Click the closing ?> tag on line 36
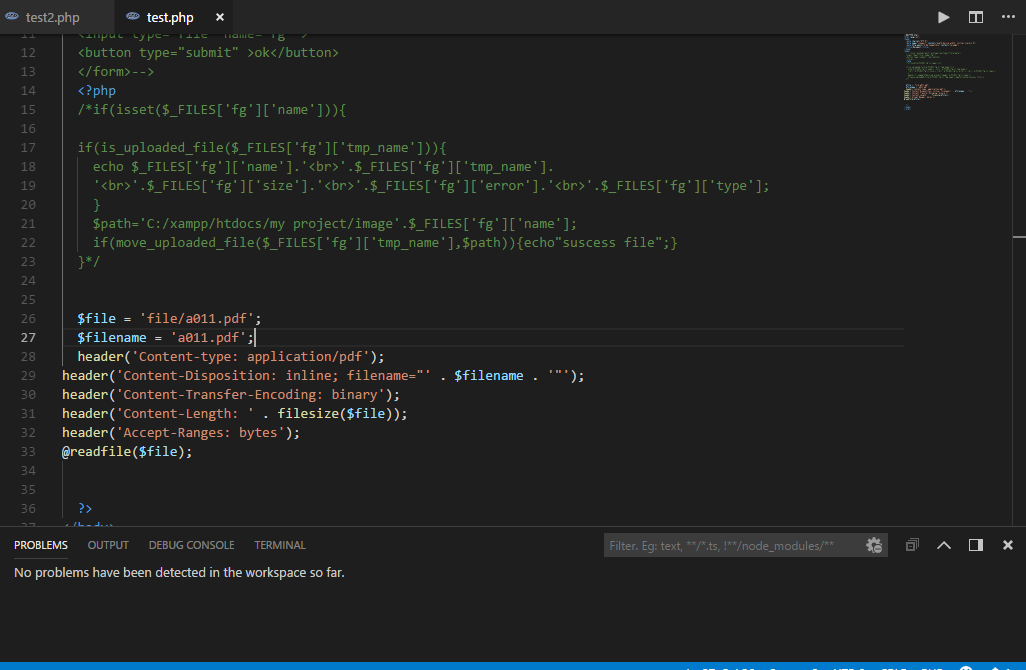This screenshot has height=670, width=1026. click(x=85, y=508)
